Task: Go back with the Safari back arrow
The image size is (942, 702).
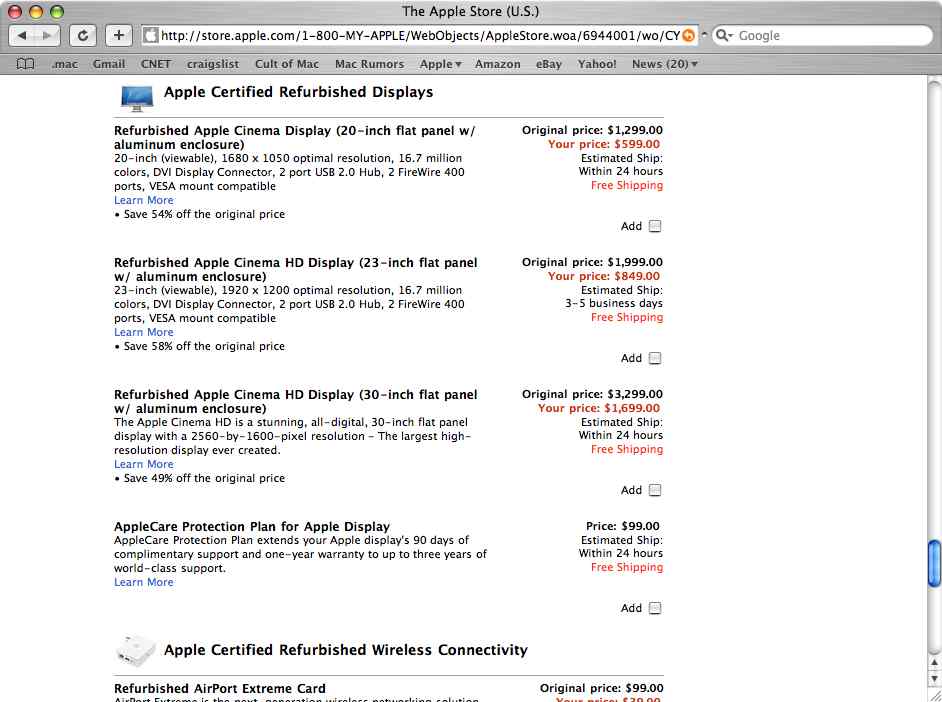Action: (x=22, y=35)
